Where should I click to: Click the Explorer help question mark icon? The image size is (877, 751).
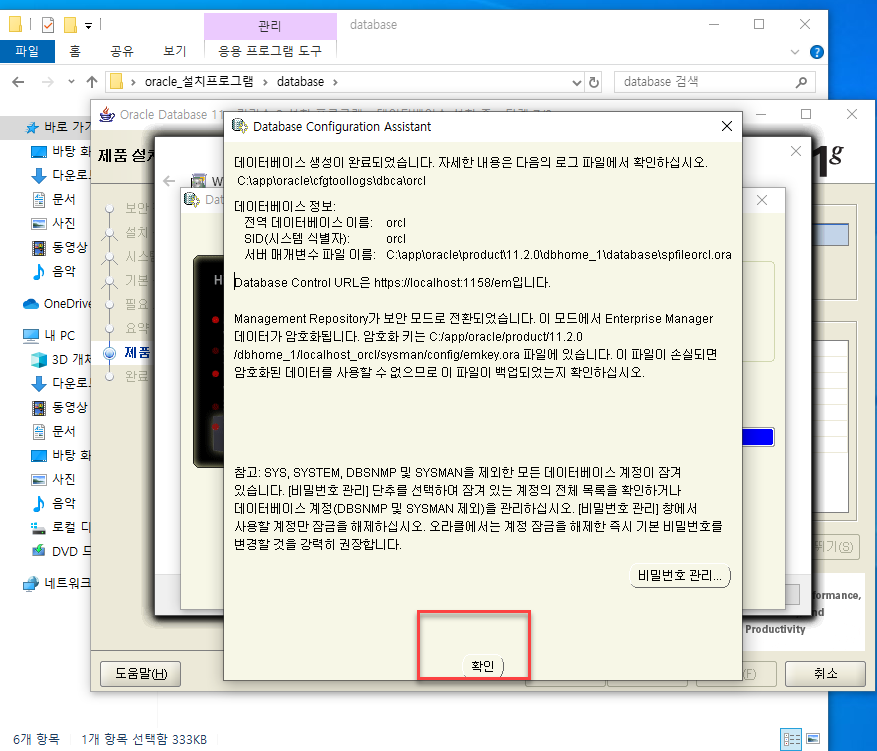tap(816, 52)
